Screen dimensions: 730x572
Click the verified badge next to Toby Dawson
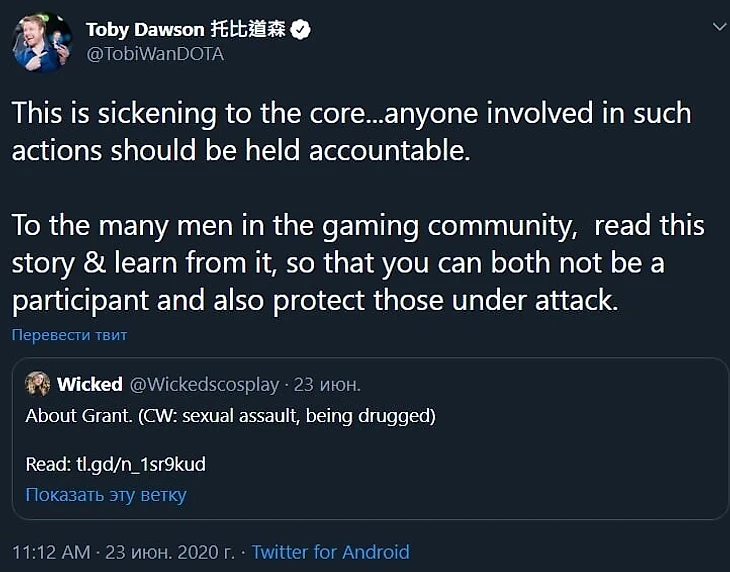coord(300,30)
